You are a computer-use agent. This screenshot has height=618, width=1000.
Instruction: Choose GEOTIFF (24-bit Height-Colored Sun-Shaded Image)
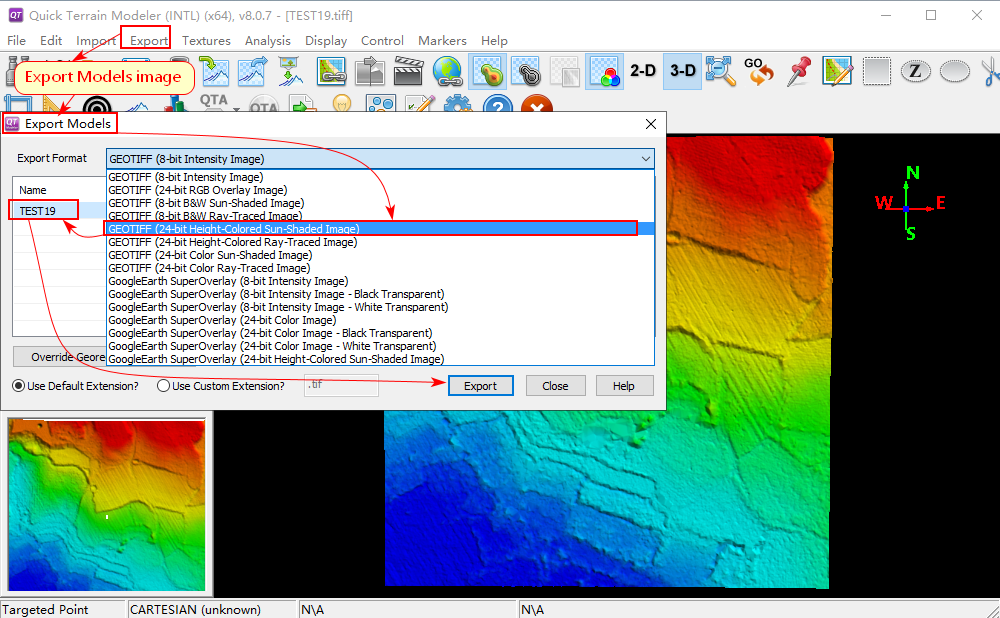click(381, 229)
